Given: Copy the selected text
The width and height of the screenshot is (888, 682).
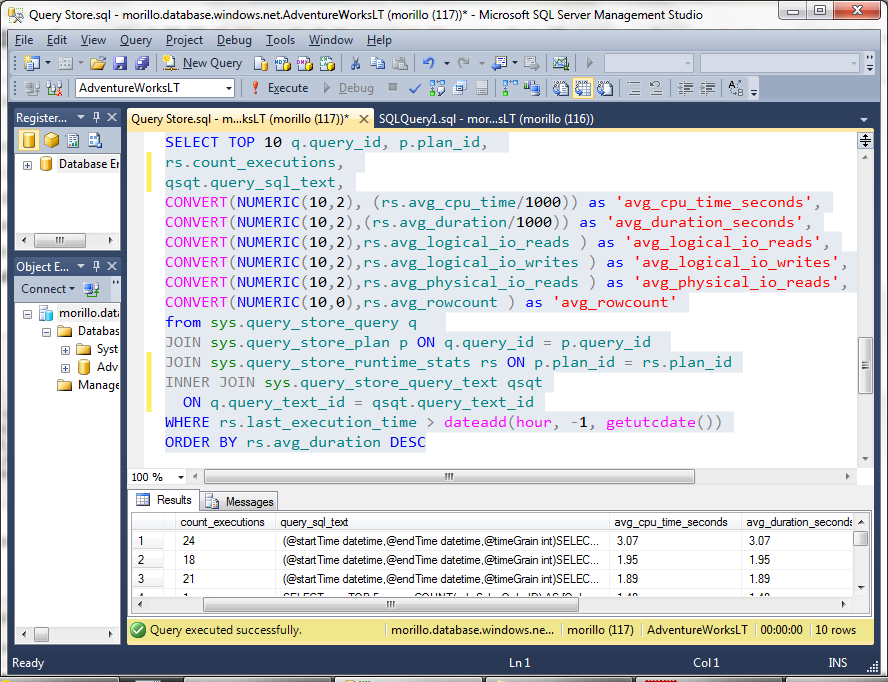Looking at the screenshot, I should (x=377, y=63).
